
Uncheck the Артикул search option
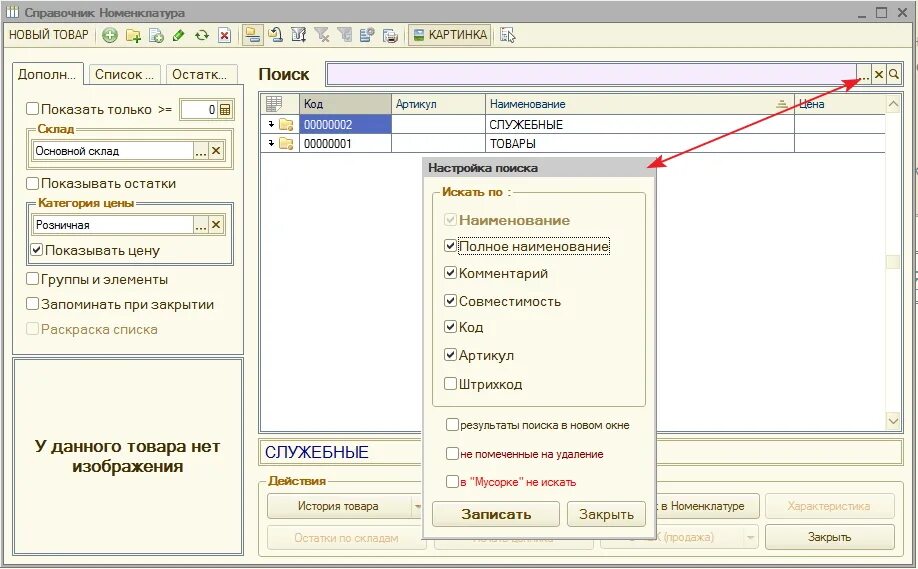pyautogui.click(x=450, y=355)
